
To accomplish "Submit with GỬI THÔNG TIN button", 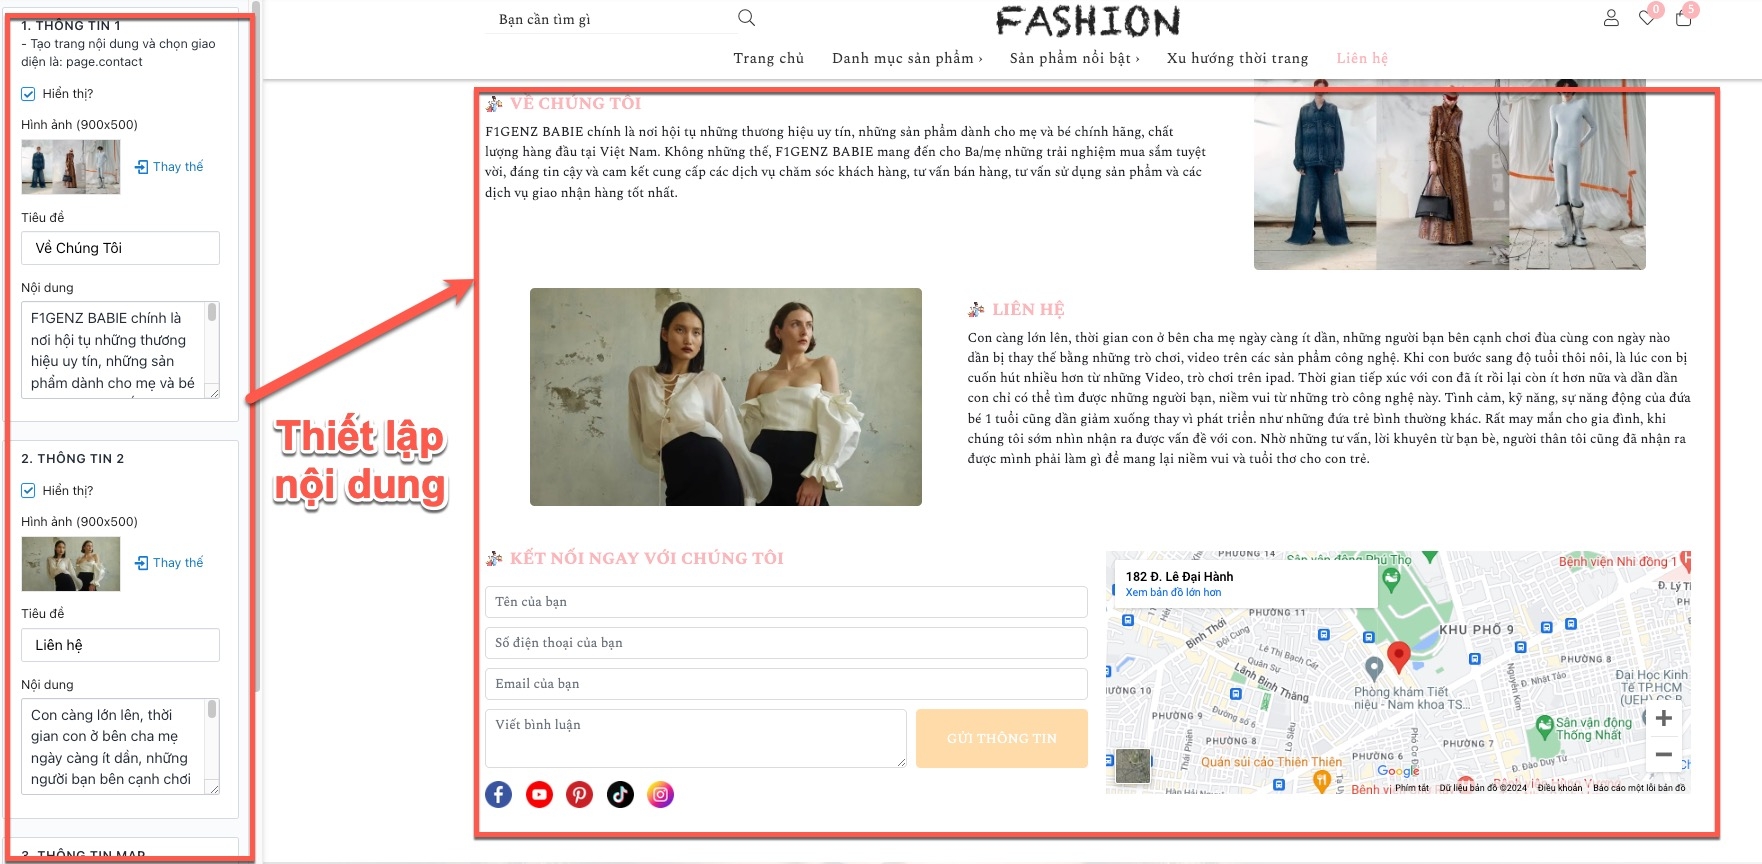I will click(x=1002, y=738).
